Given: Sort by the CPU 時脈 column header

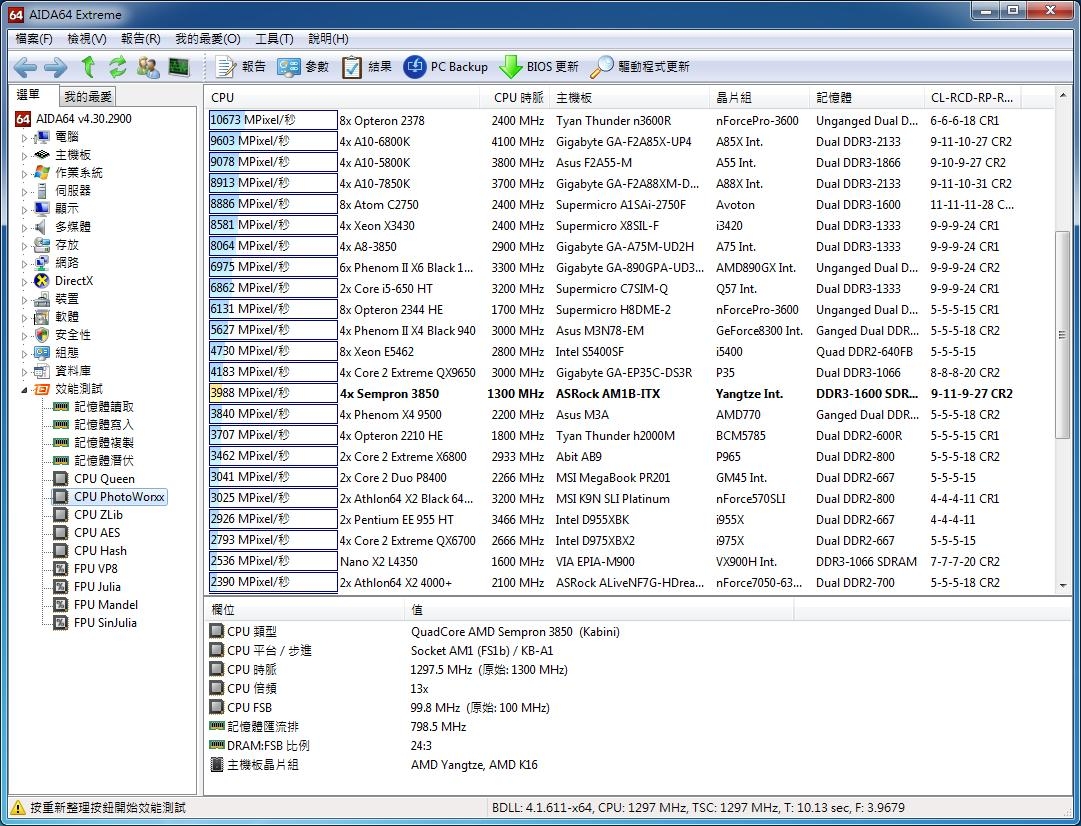Looking at the screenshot, I should point(514,98).
